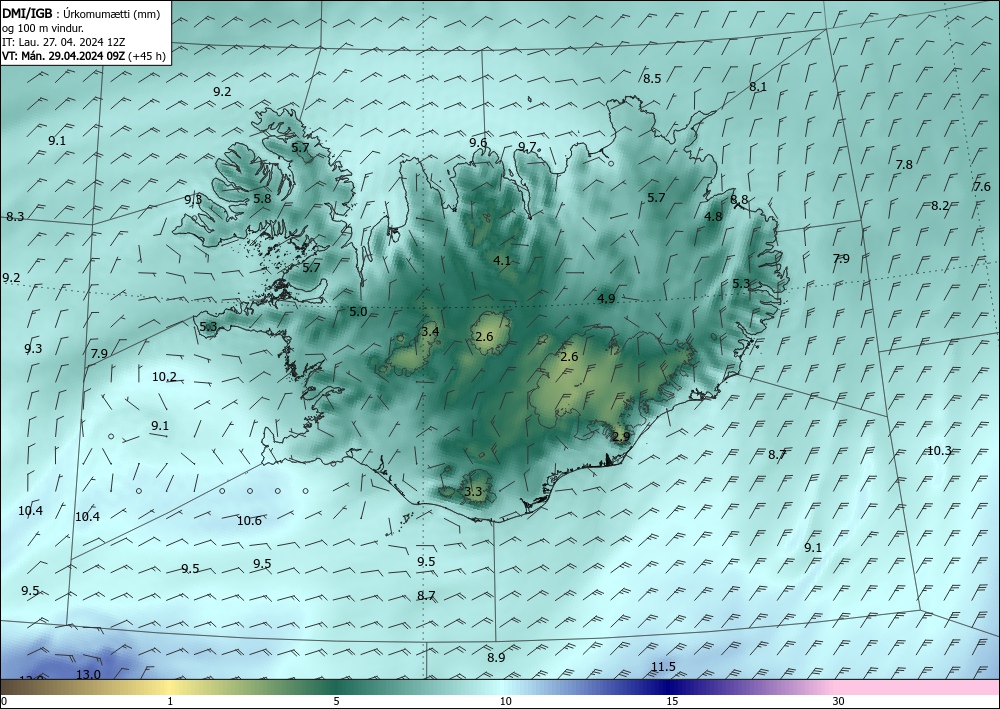Click the 4.1 value on the map
Screen dimensions: 1000x709
point(502,260)
